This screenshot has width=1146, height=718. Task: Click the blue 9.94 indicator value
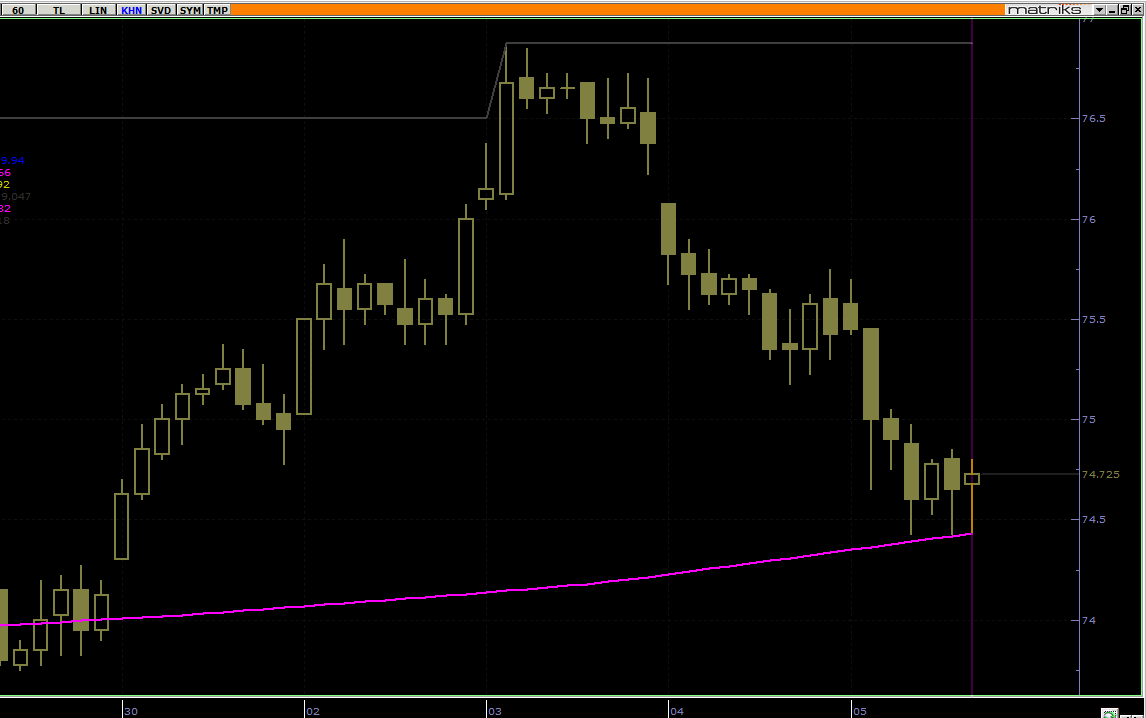point(12,160)
